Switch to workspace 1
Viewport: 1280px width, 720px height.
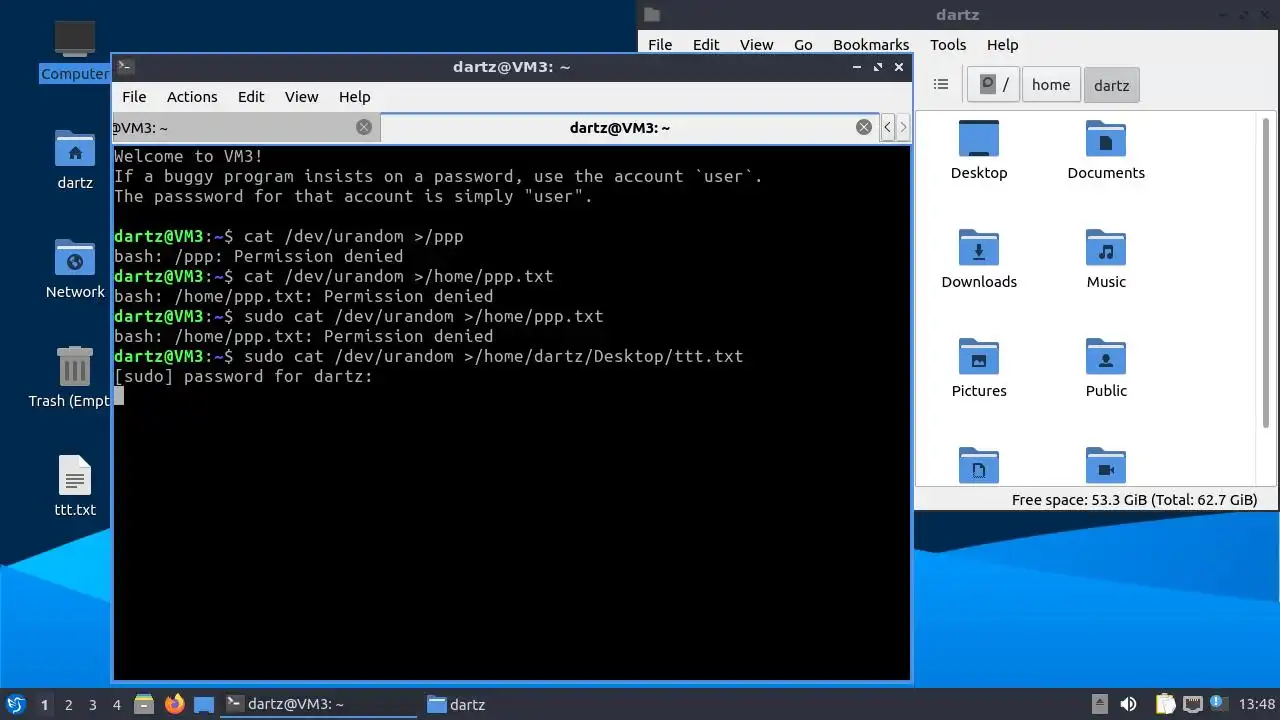44,705
